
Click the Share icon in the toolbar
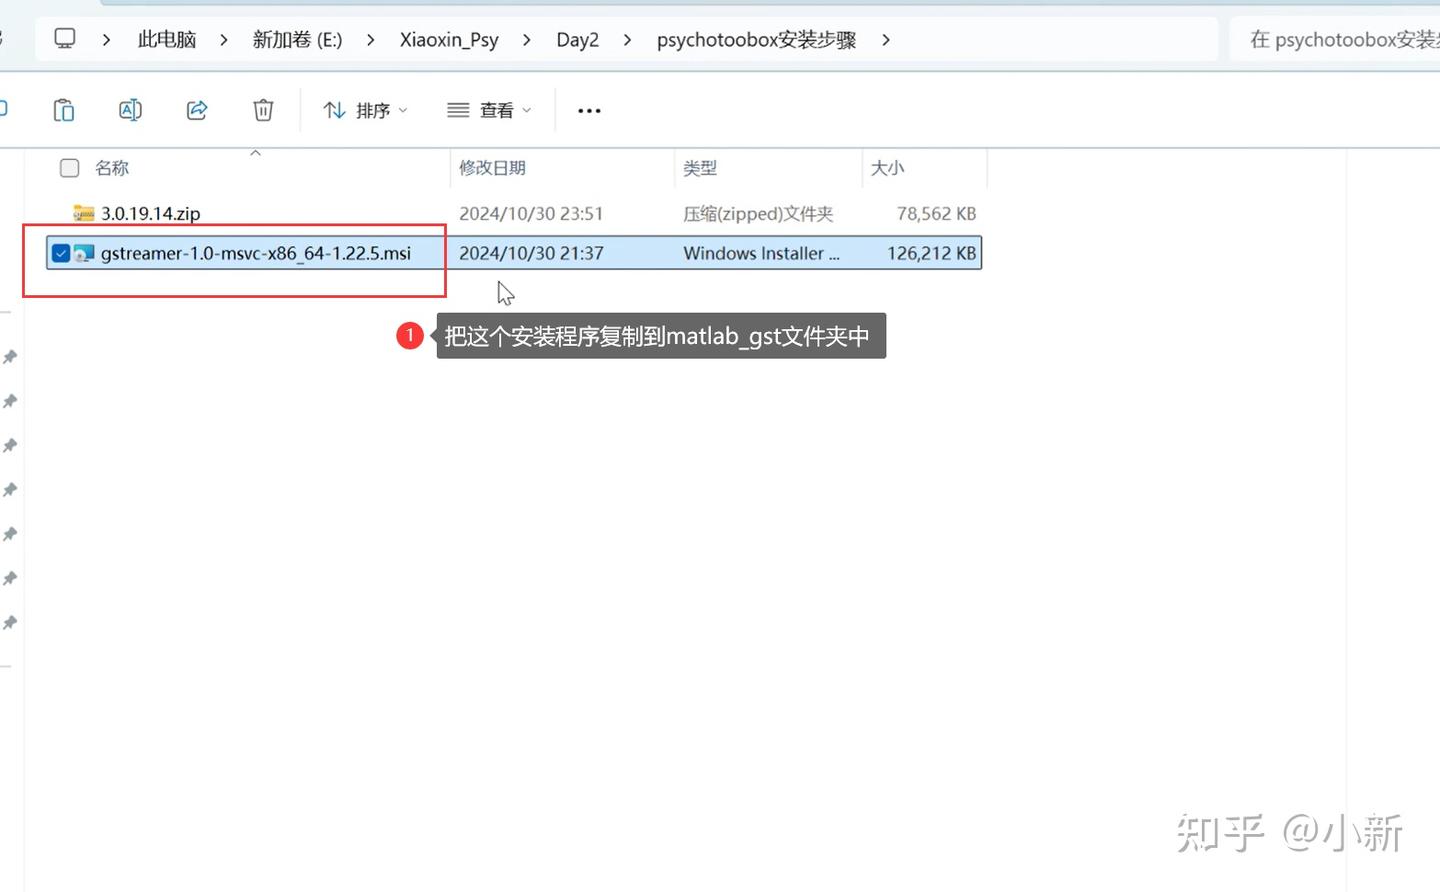pyautogui.click(x=196, y=110)
